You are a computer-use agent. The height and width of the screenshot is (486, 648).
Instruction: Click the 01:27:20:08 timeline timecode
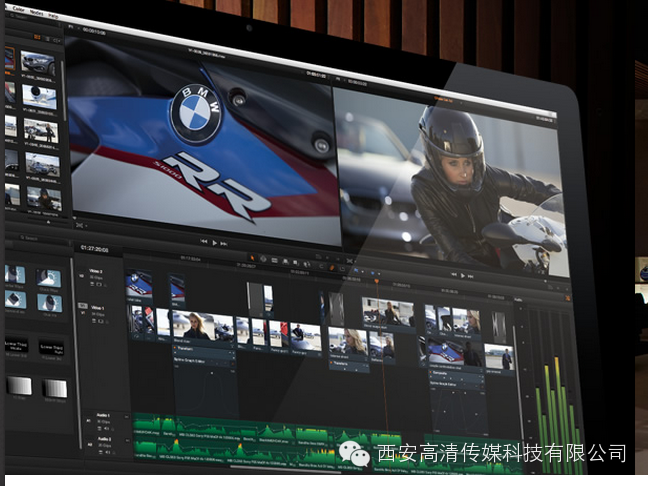coord(95,249)
